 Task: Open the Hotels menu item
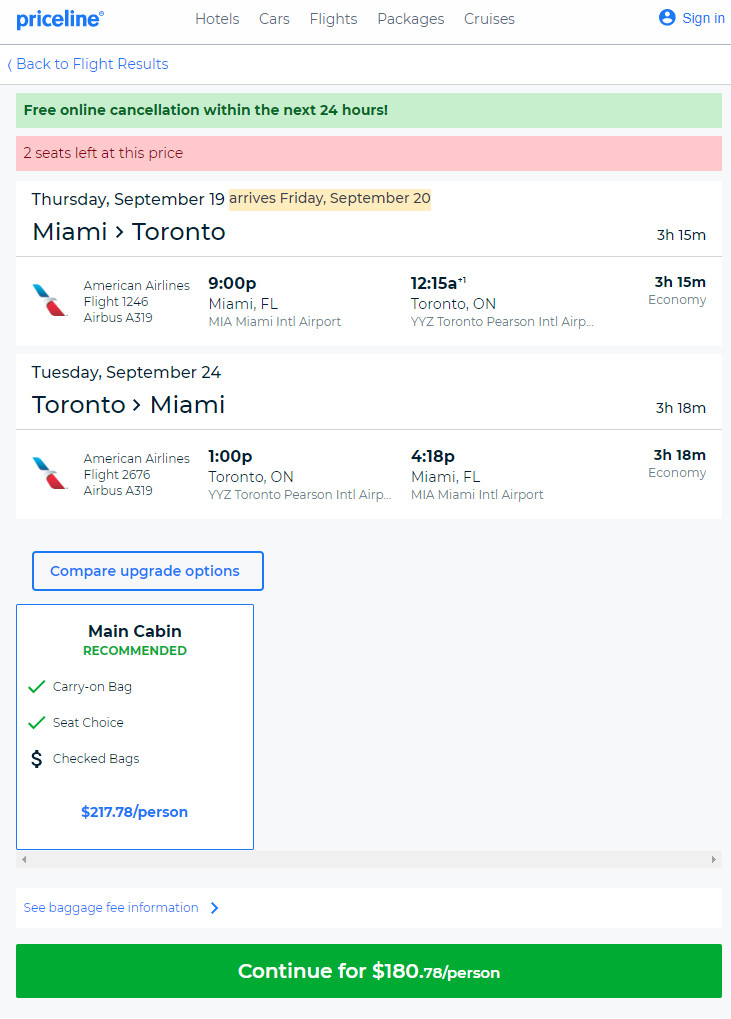[217, 19]
